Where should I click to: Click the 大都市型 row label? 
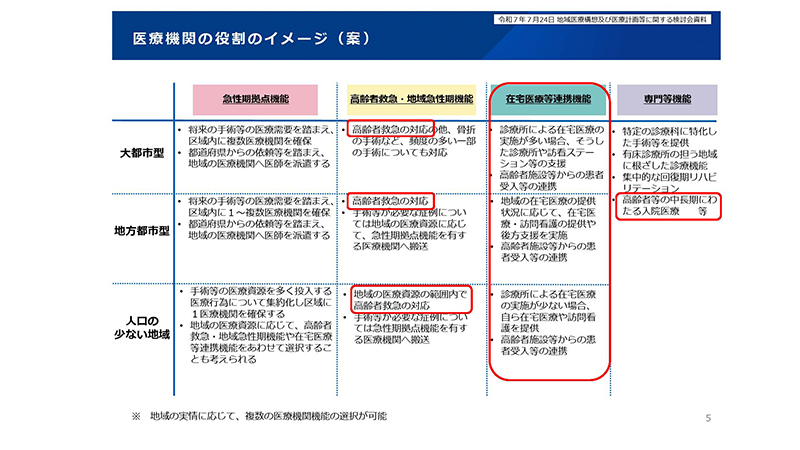click(x=142, y=155)
